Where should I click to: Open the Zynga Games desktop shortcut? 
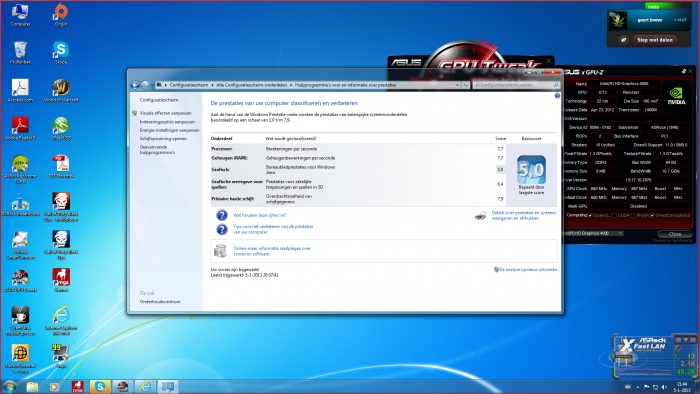(x=61, y=280)
